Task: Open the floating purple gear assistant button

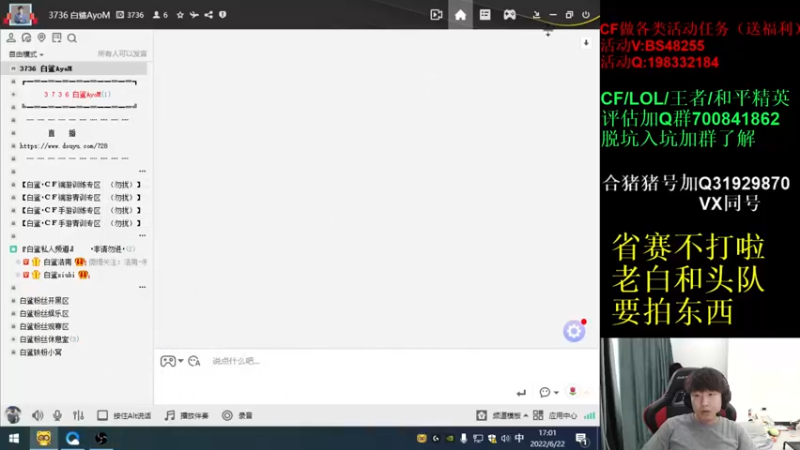Action: click(x=574, y=332)
